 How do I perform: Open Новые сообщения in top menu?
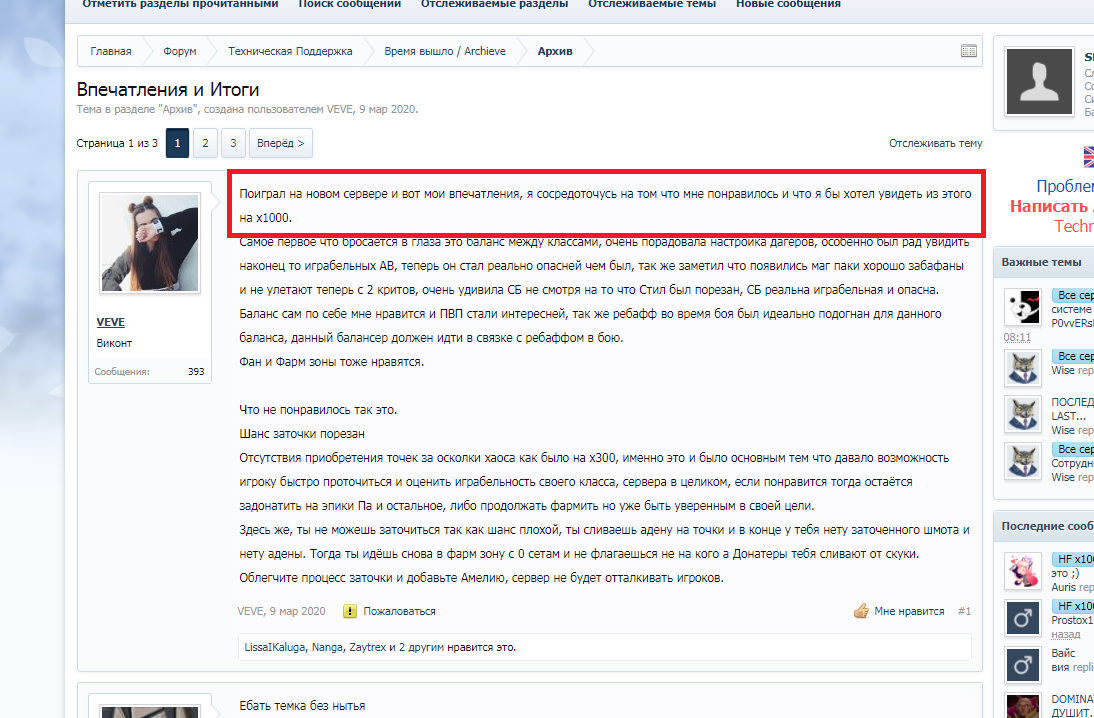point(788,4)
